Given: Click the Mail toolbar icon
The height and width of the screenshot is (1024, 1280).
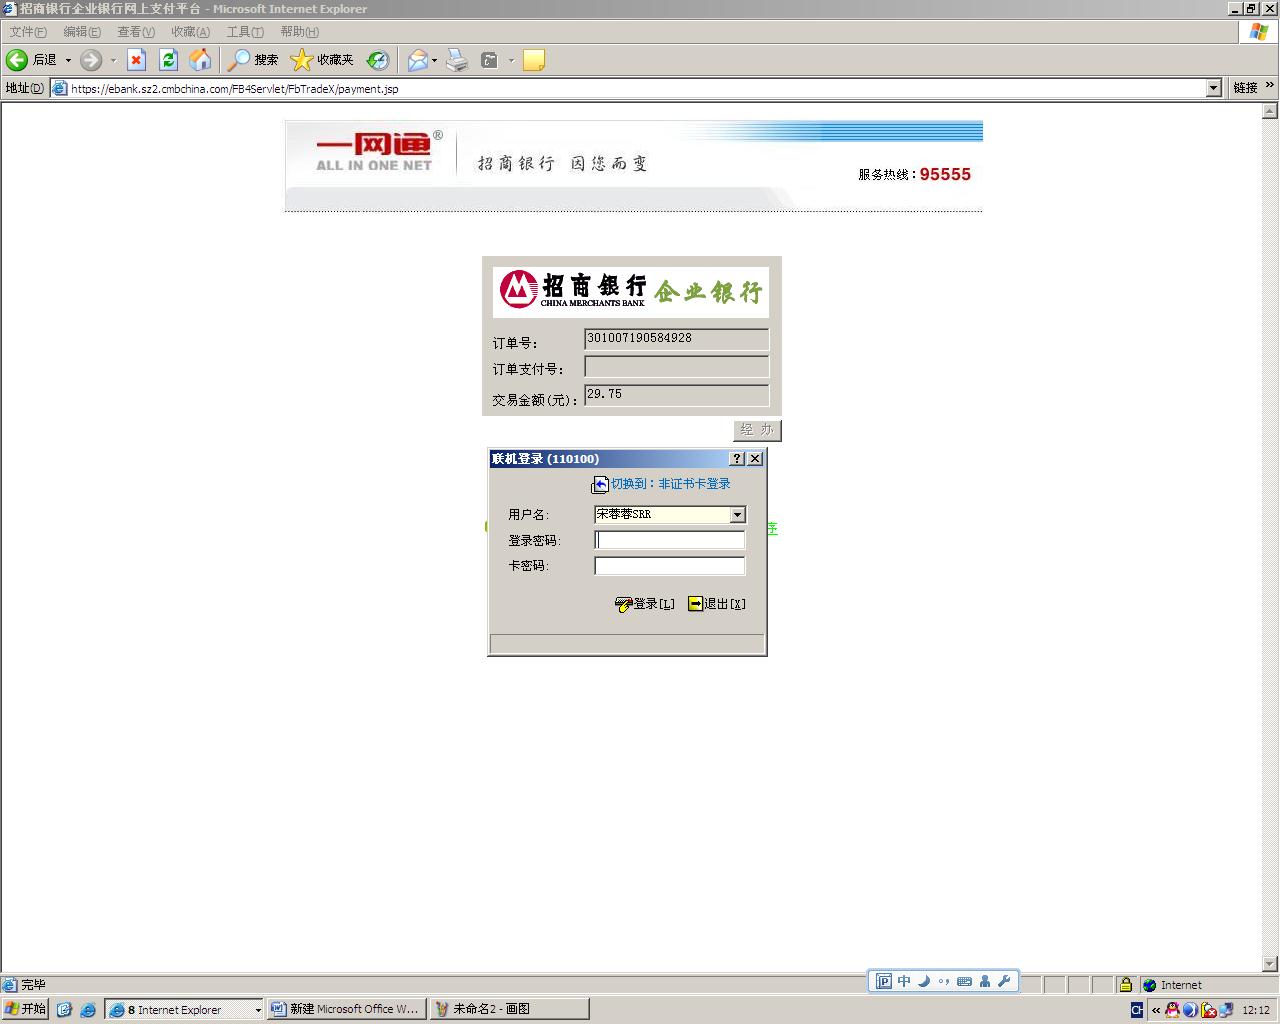Looking at the screenshot, I should pyautogui.click(x=417, y=60).
